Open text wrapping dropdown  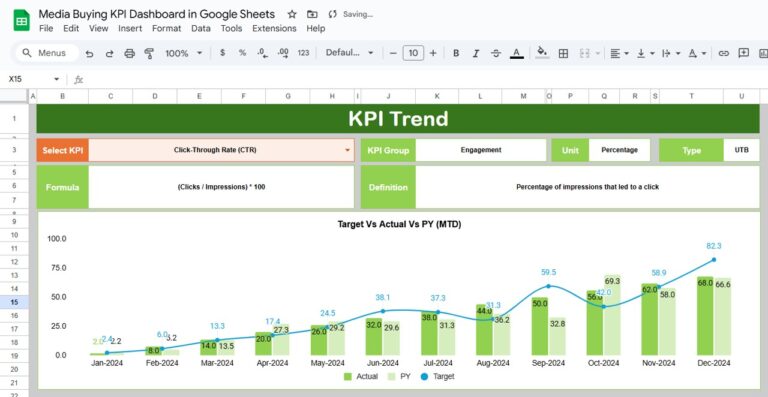point(671,53)
